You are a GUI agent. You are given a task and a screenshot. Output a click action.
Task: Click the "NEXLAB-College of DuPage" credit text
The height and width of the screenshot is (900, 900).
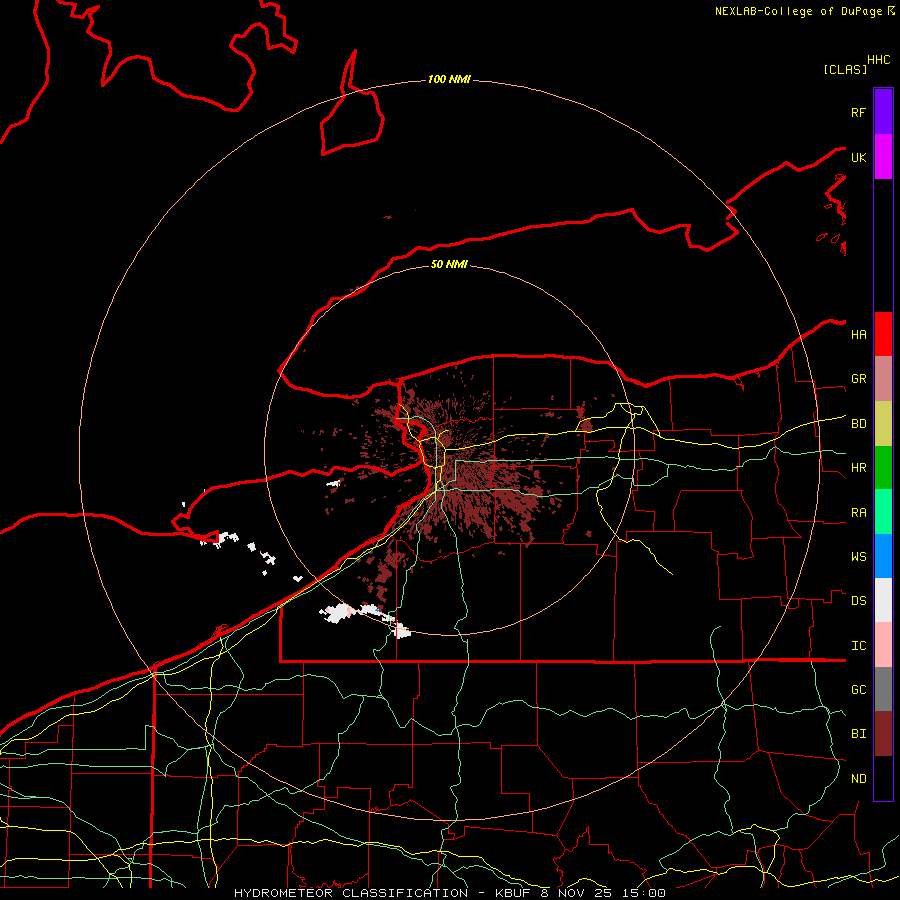point(798,11)
